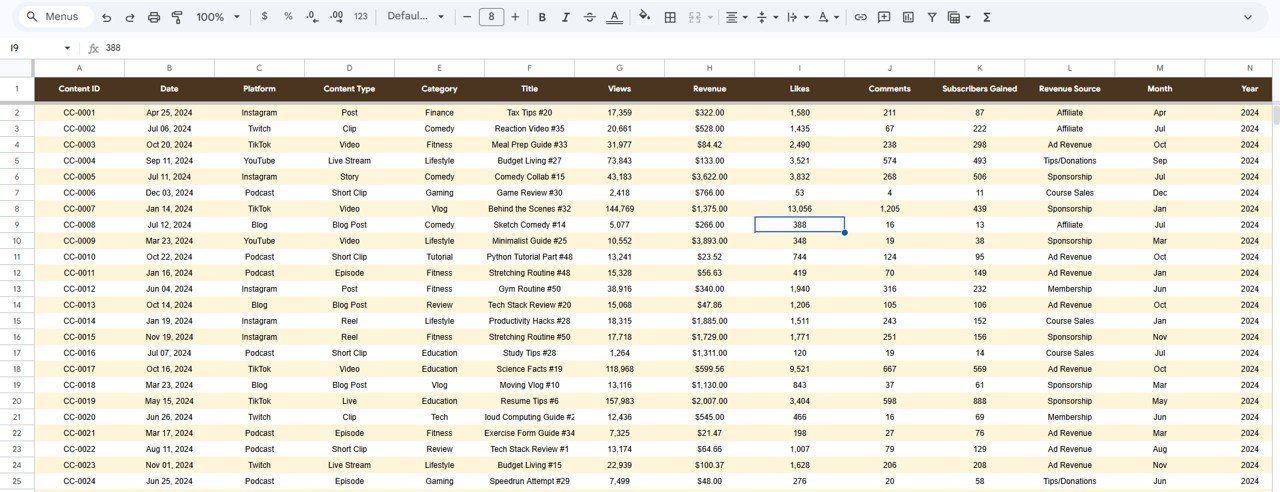Open the 100% zoom dropdown

[218, 17]
